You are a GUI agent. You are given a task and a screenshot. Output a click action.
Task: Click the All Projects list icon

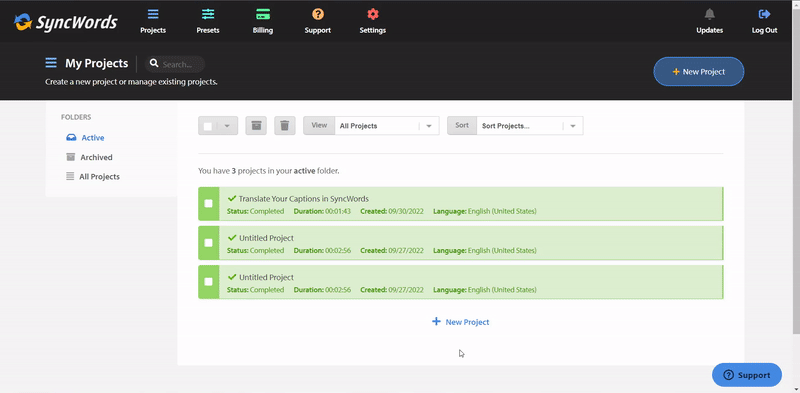(70, 177)
